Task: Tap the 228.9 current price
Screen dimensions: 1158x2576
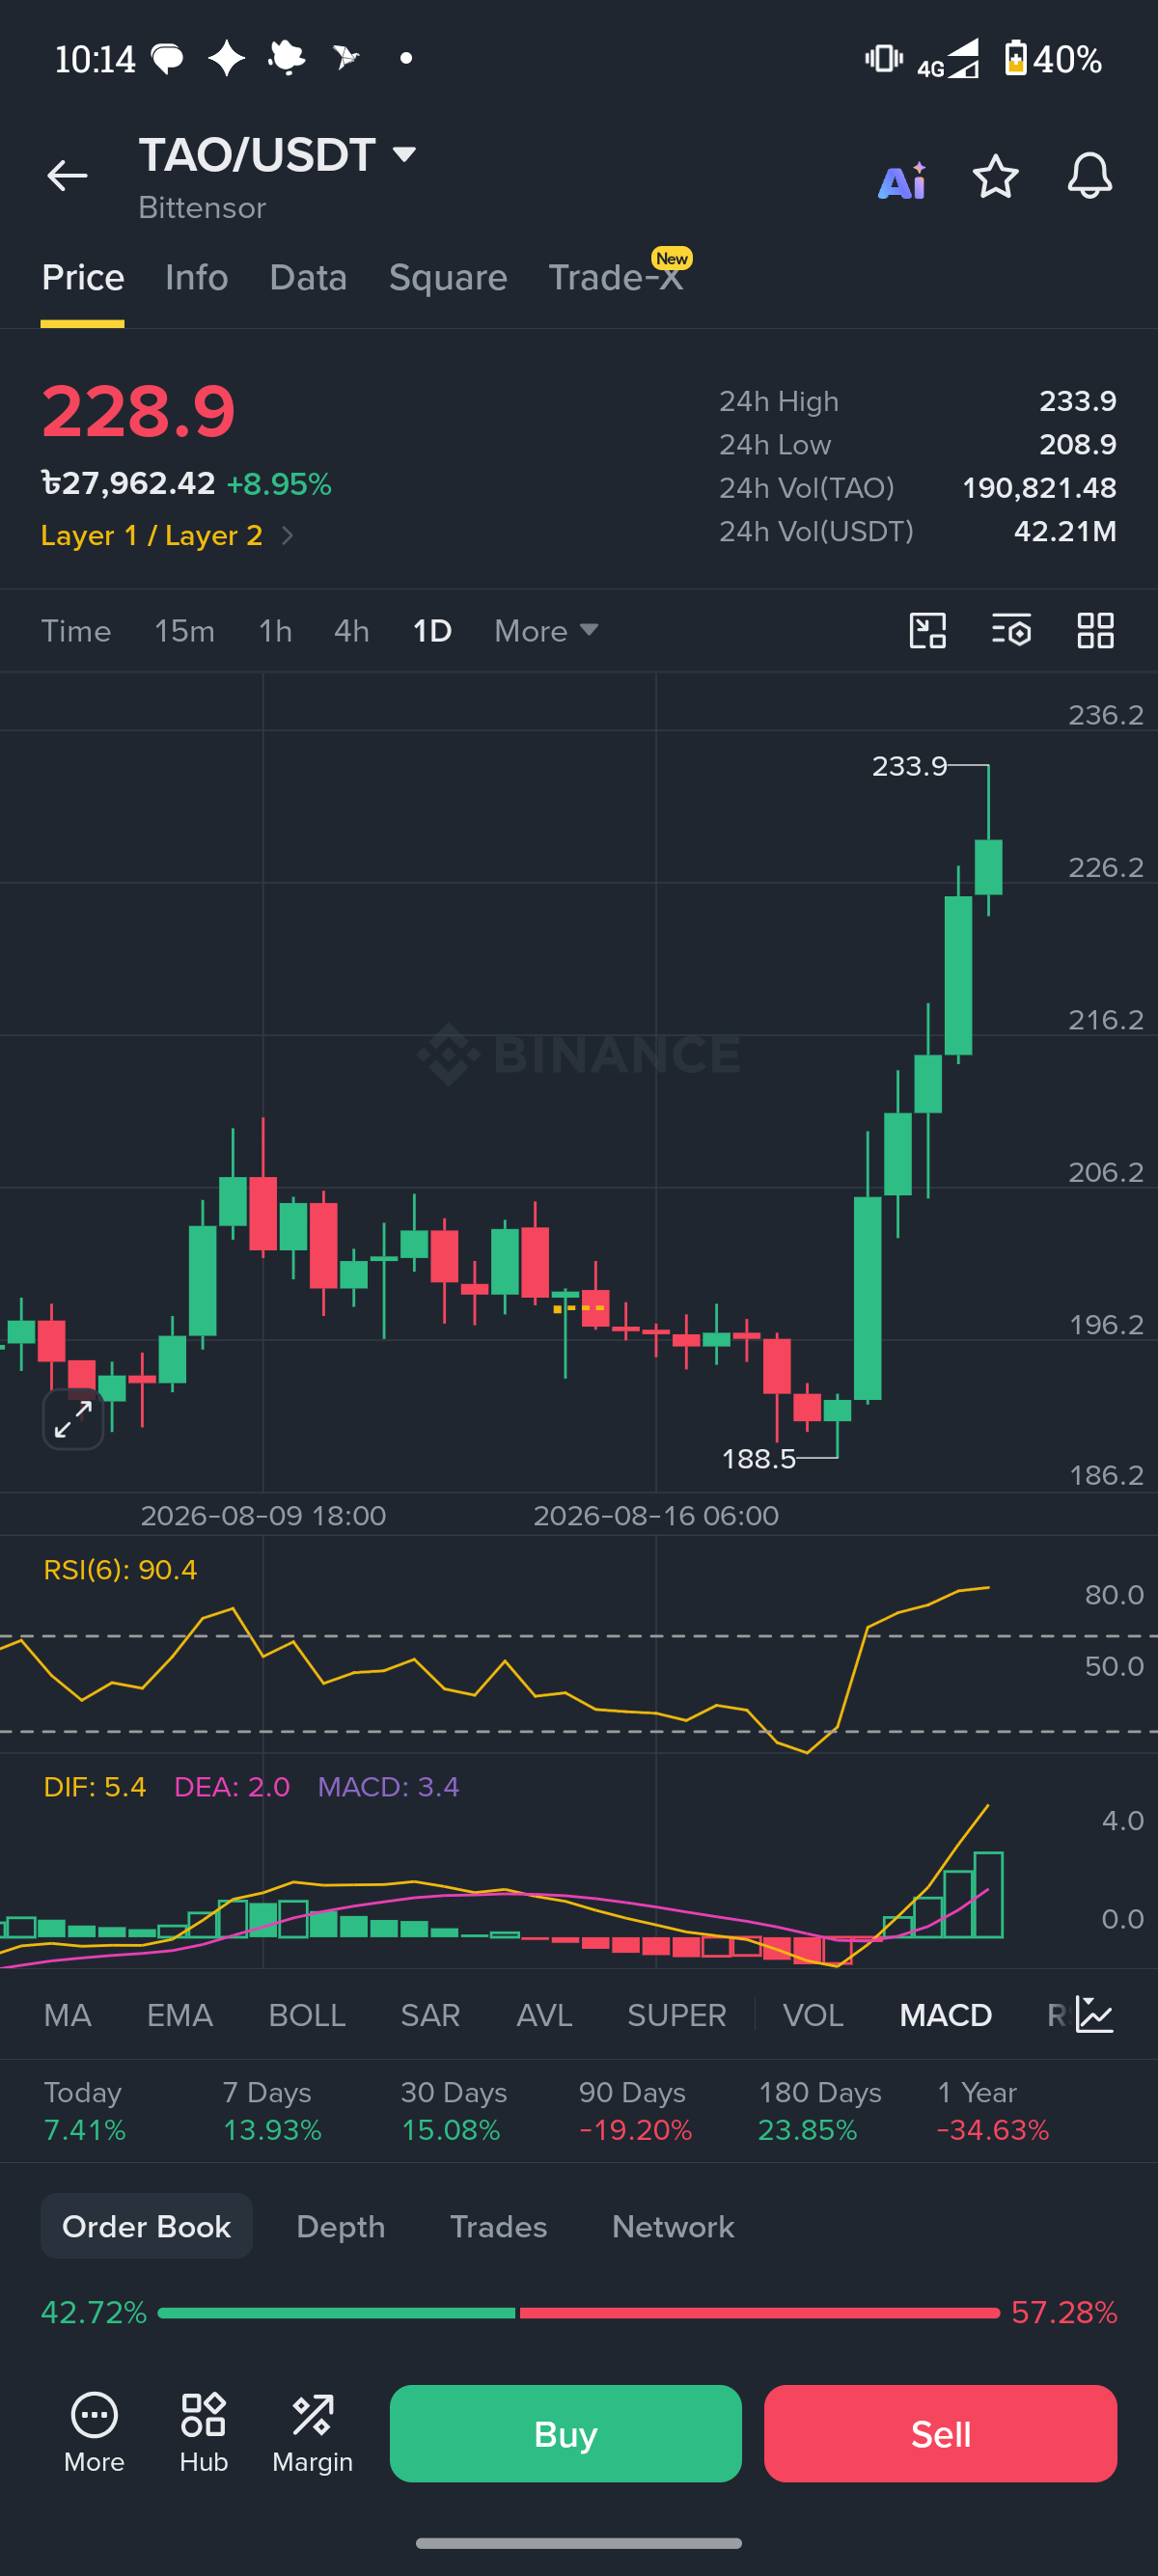Action: 138,411
